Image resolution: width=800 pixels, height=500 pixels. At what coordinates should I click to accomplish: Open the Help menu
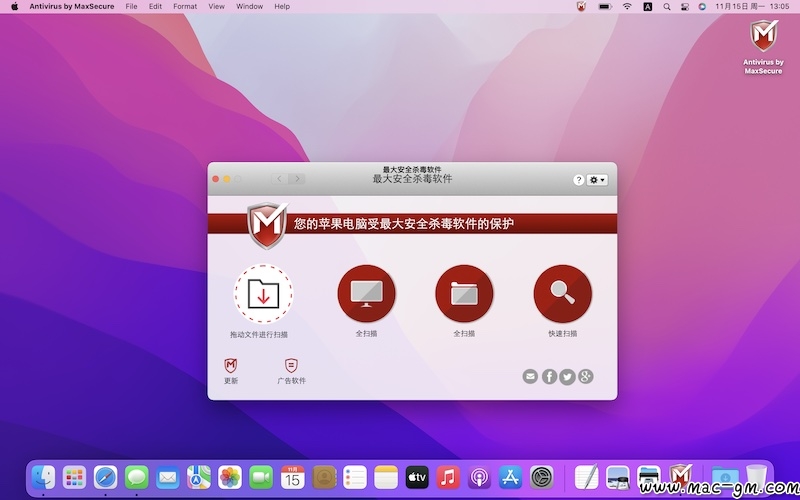tap(282, 6)
